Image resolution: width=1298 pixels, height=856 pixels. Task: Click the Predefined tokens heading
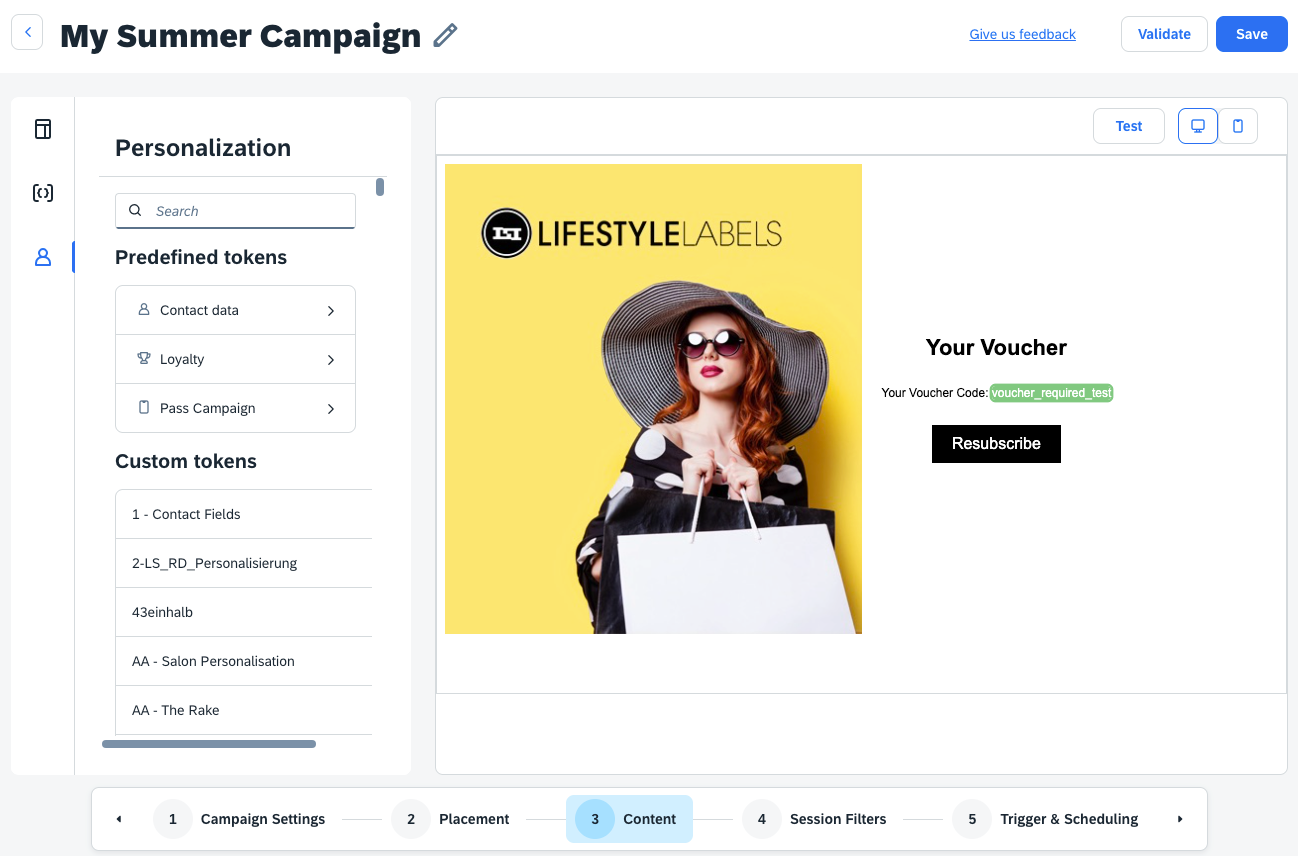[201, 257]
